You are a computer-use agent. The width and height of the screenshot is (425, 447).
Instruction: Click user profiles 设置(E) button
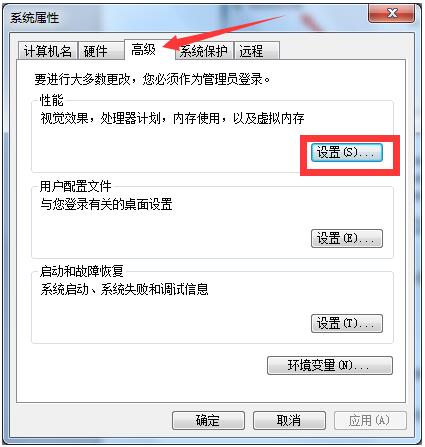click(347, 238)
